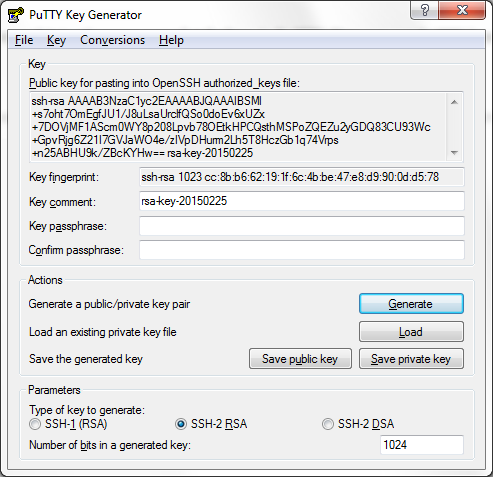494x477 pixels.
Task: Focus the Key passphrase field
Action: click(302, 226)
